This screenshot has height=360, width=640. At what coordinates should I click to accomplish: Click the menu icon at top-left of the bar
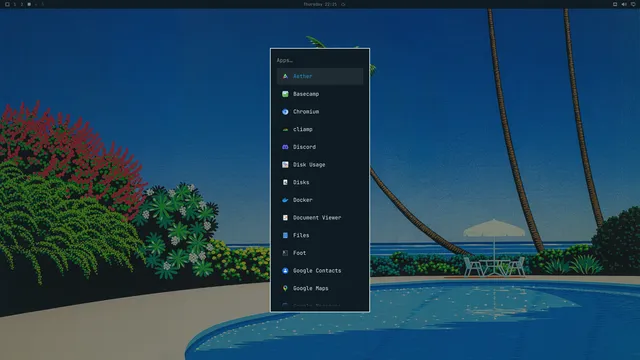click(7, 4)
